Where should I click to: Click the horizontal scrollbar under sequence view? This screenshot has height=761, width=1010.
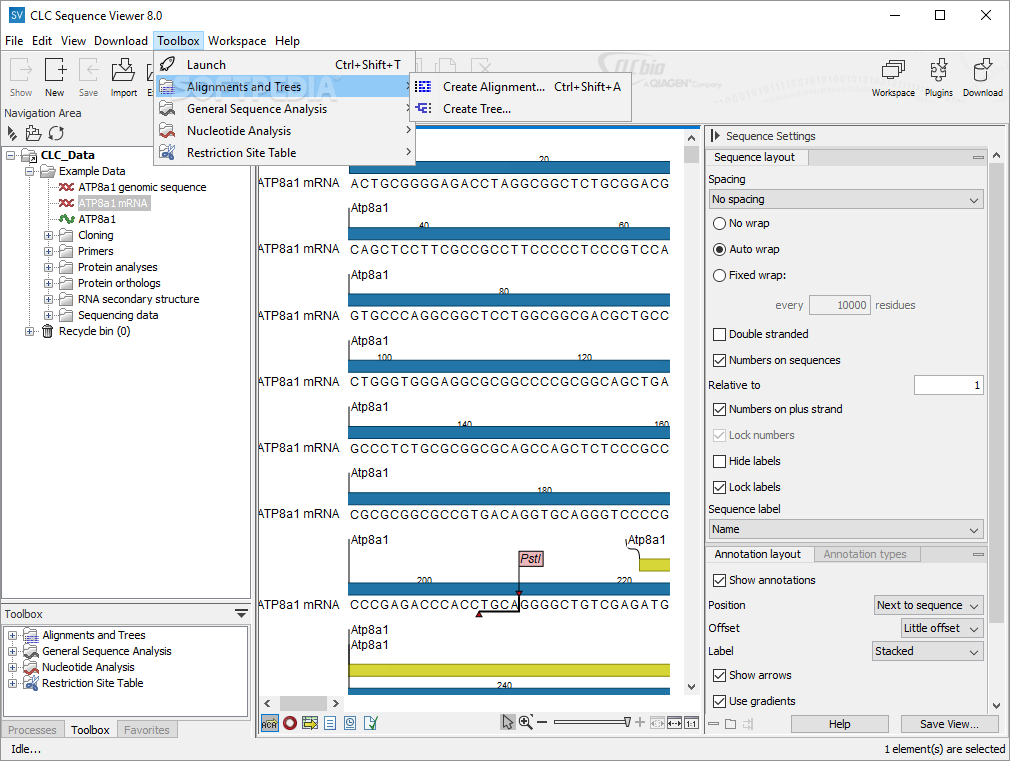pyautogui.click(x=303, y=703)
